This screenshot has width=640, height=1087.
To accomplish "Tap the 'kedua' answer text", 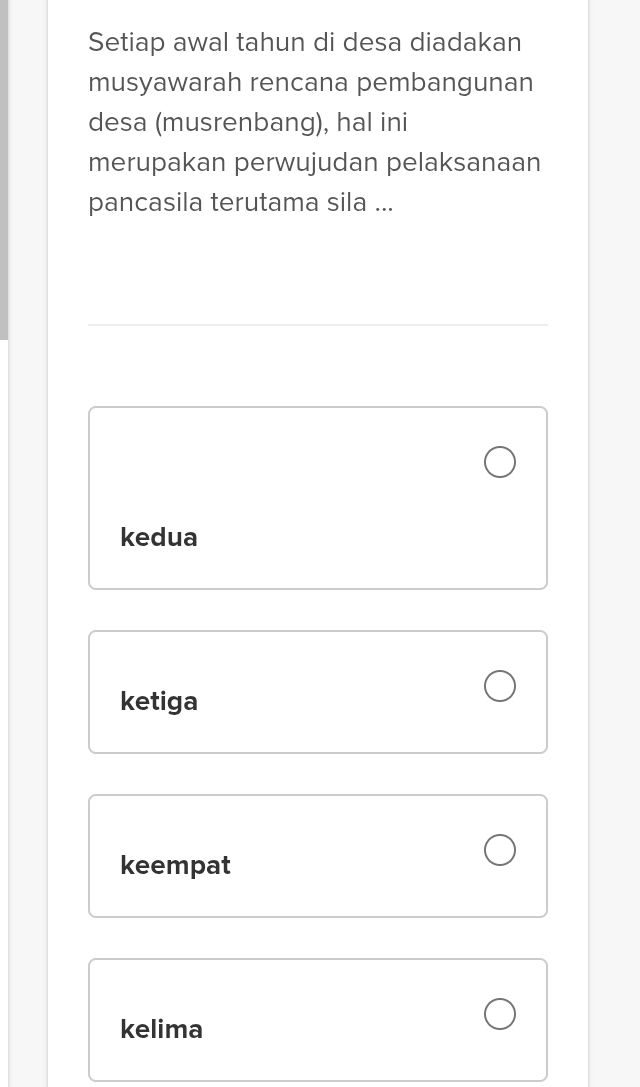I will click(x=158, y=537).
